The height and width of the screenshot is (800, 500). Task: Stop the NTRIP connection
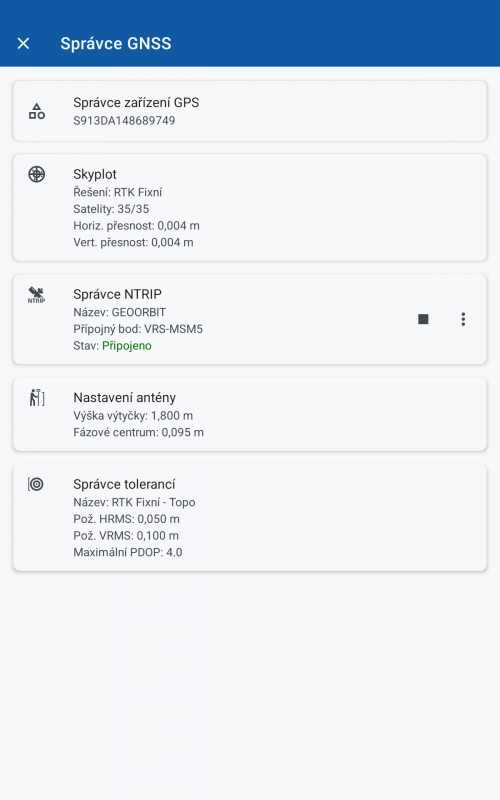[423, 319]
